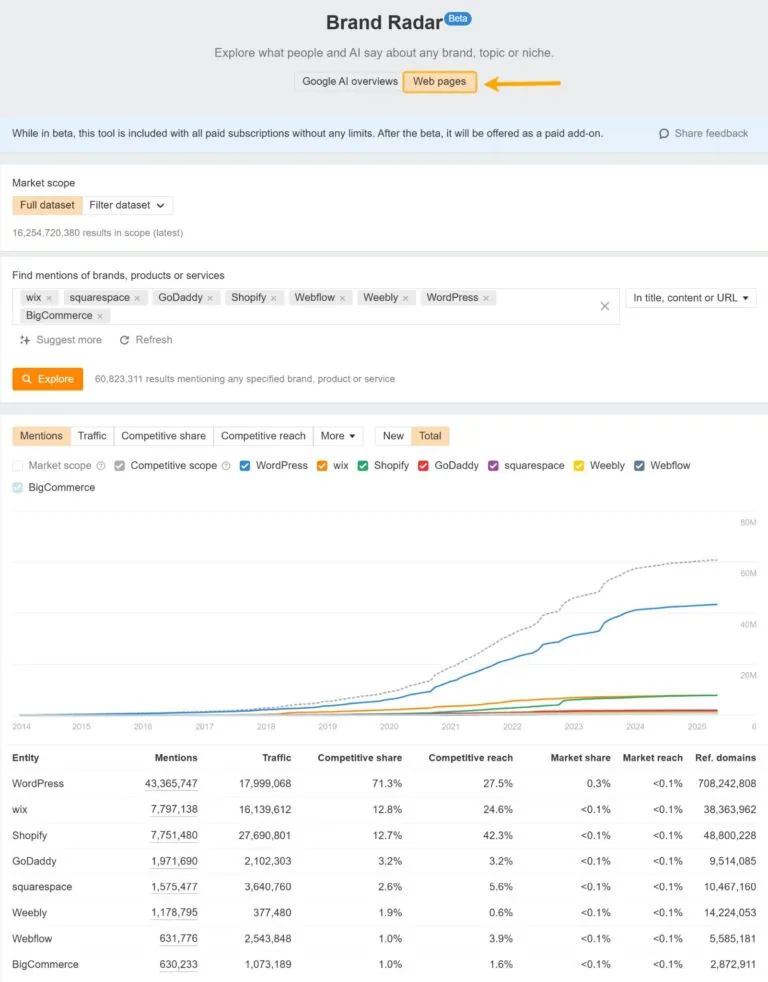Open GoDaddy mentions count 1,971,690
Image resolution: width=768 pixels, height=982 pixels.
pos(174,861)
